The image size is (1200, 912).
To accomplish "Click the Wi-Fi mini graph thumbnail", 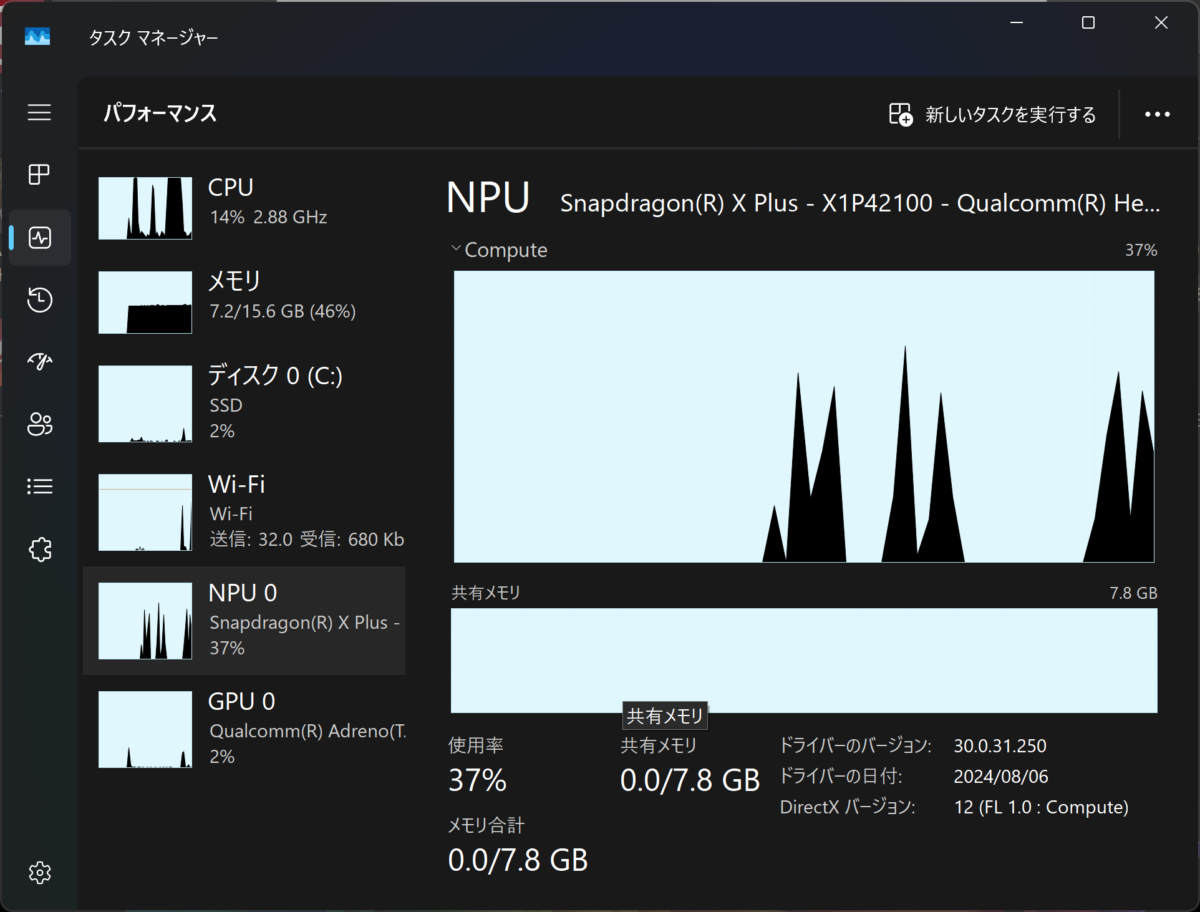I will tap(145, 512).
